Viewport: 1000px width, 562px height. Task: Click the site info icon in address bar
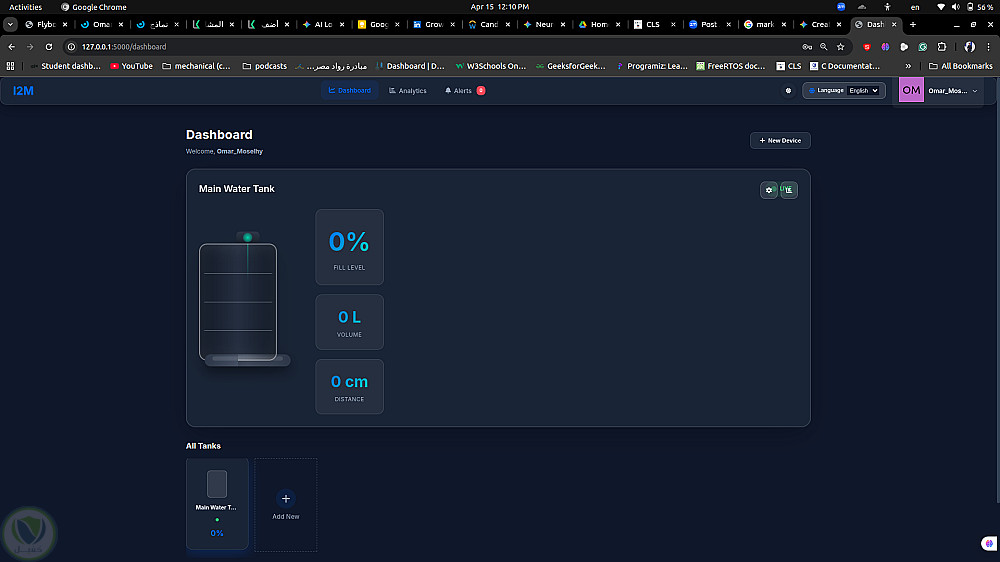coord(71,47)
